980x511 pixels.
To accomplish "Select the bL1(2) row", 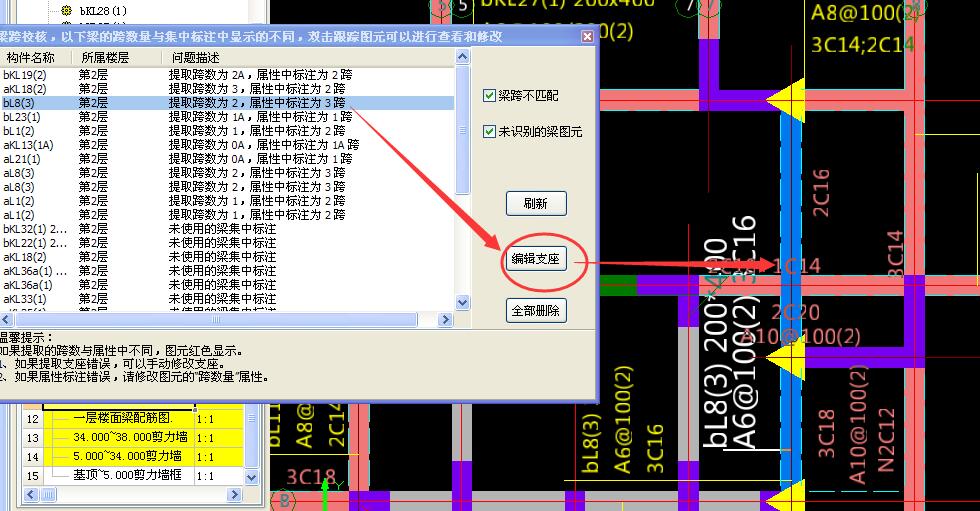I will pos(228,131).
